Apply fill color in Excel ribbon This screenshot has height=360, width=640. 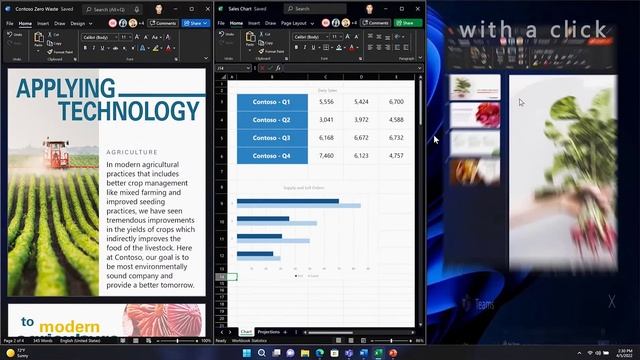click(x=339, y=48)
